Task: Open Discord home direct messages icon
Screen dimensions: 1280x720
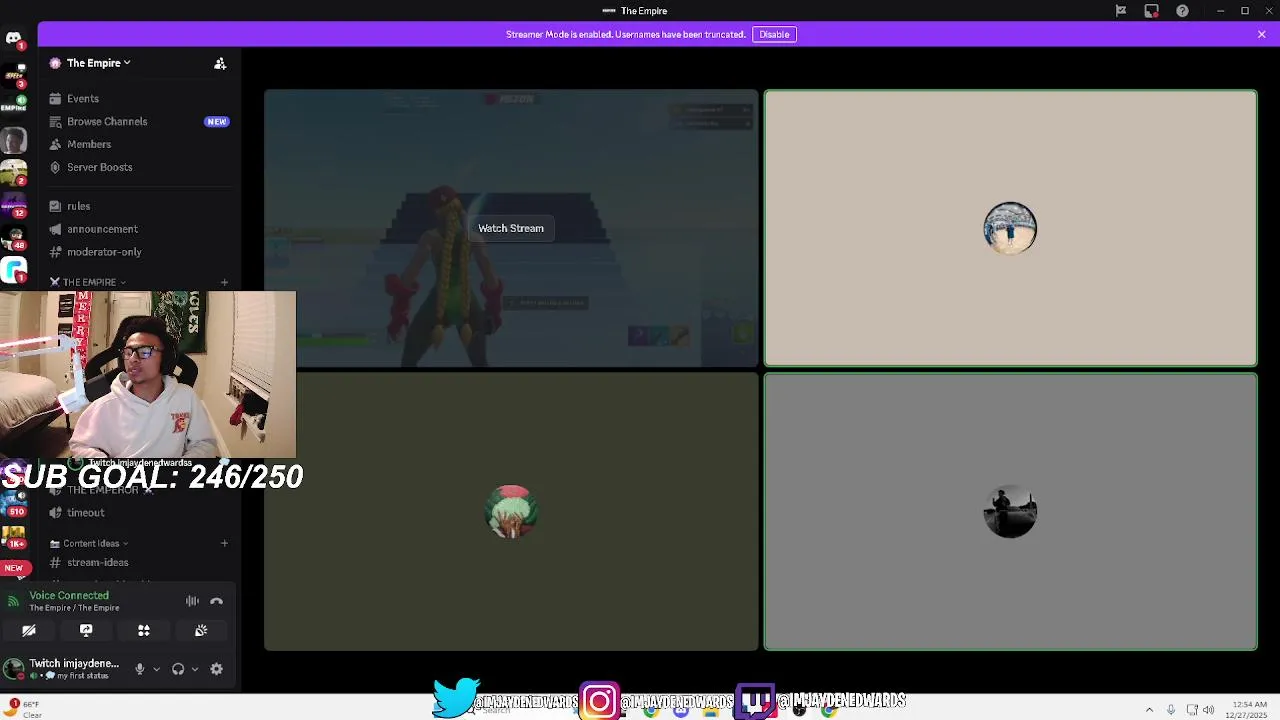Action: (x=13, y=39)
